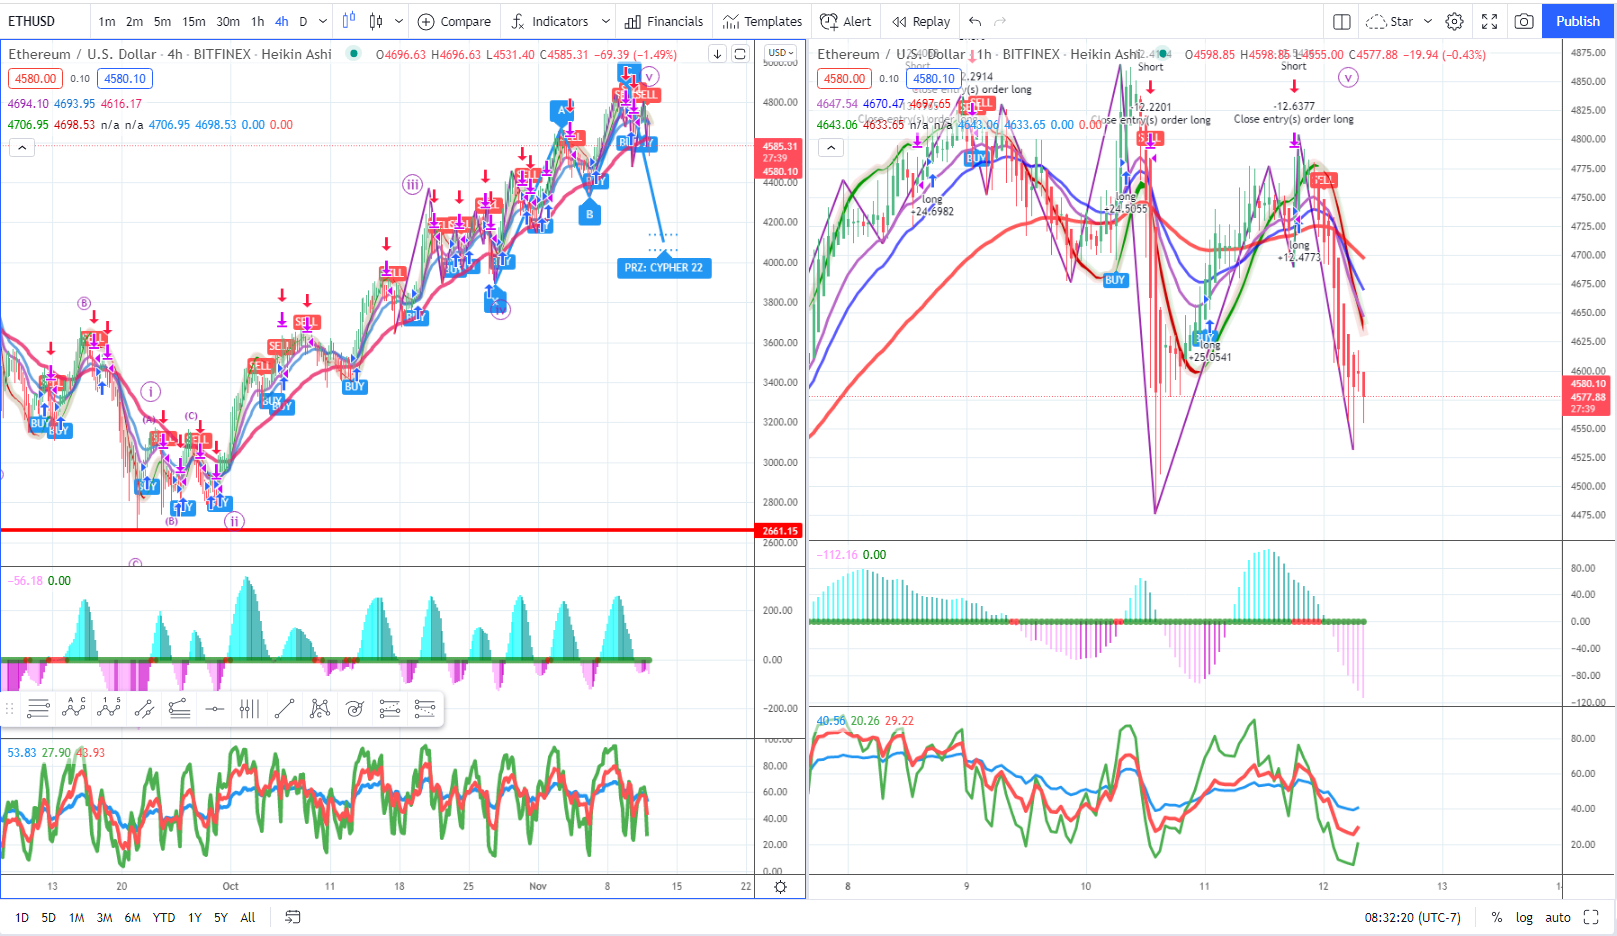Viewport: 1617px width, 936px height.
Task: Toggle percent scale
Action: pyautogui.click(x=1497, y=917)
